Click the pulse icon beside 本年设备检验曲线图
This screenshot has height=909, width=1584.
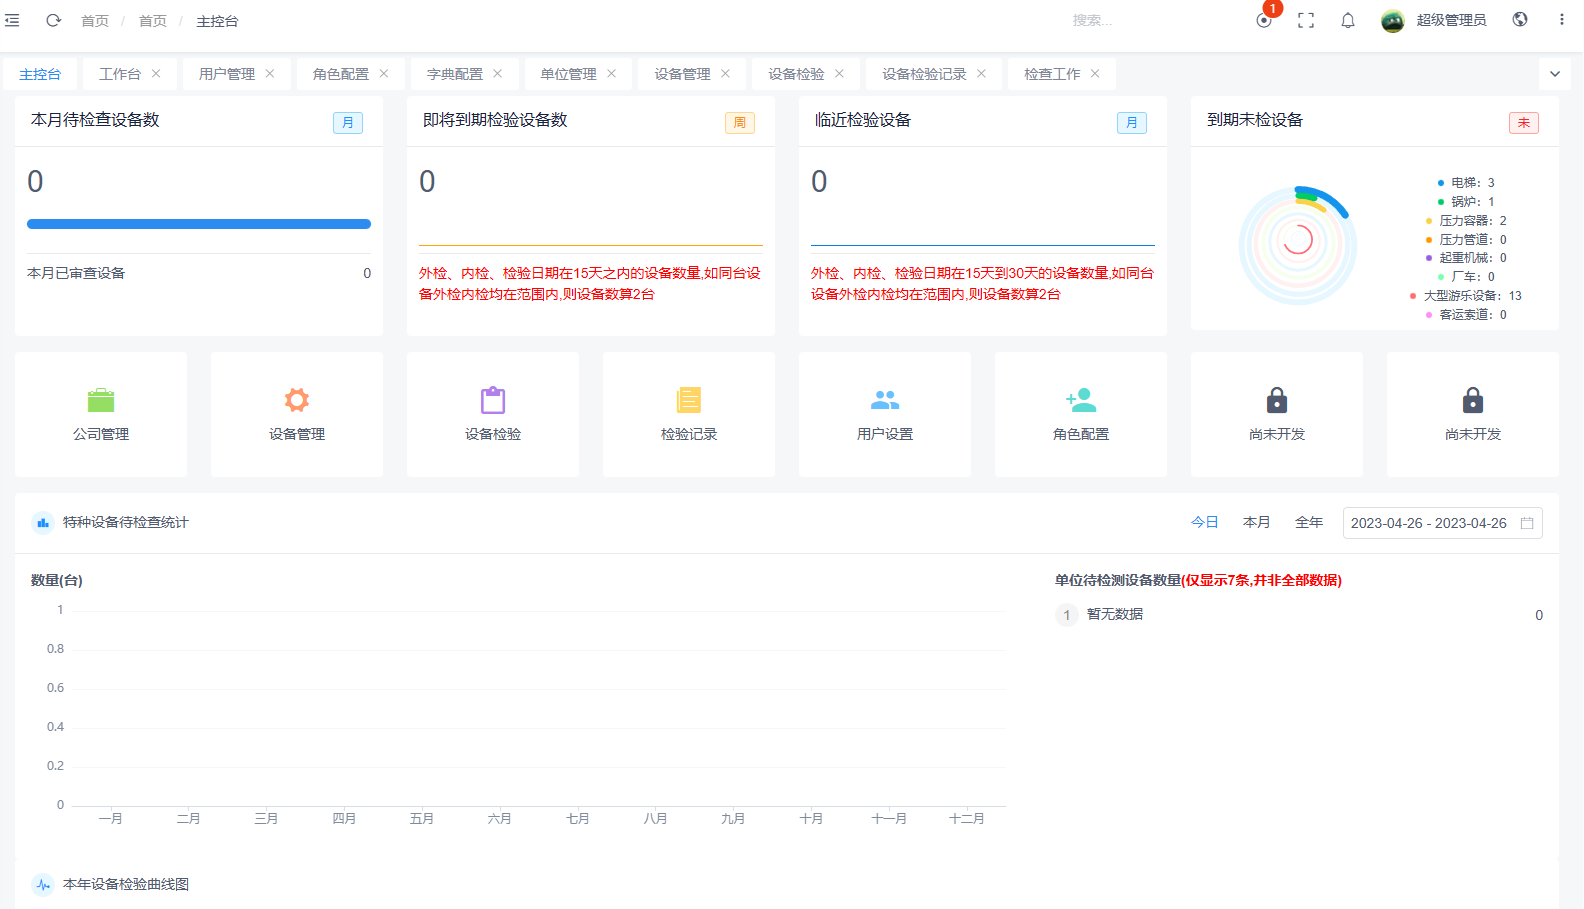tap(43, 884)
